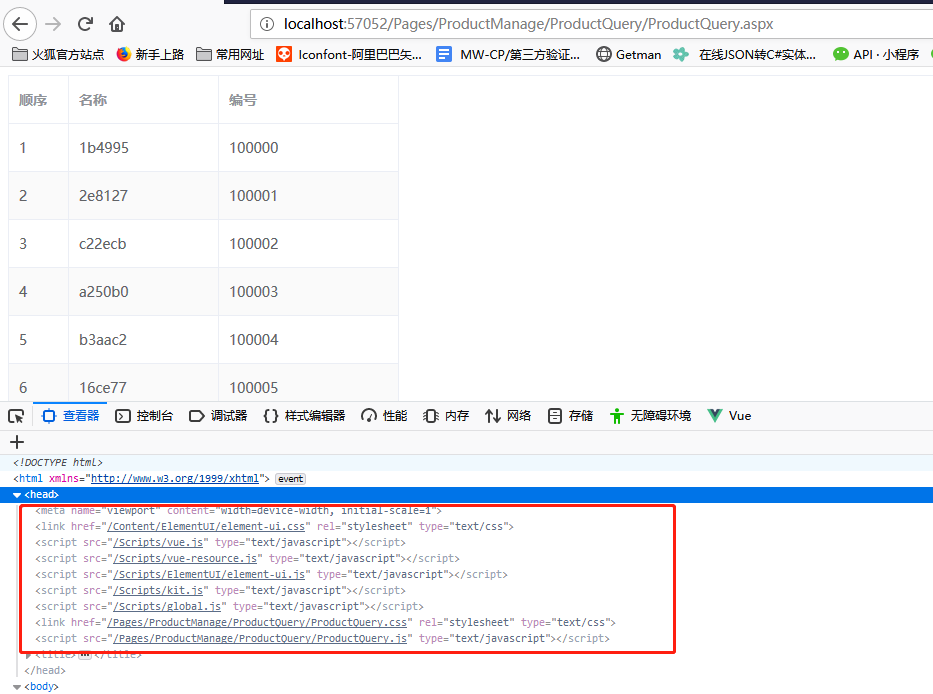This screenshot has width=933, height=694.
Task: Select the cell with number 100003
Action: tap(308, 292)
